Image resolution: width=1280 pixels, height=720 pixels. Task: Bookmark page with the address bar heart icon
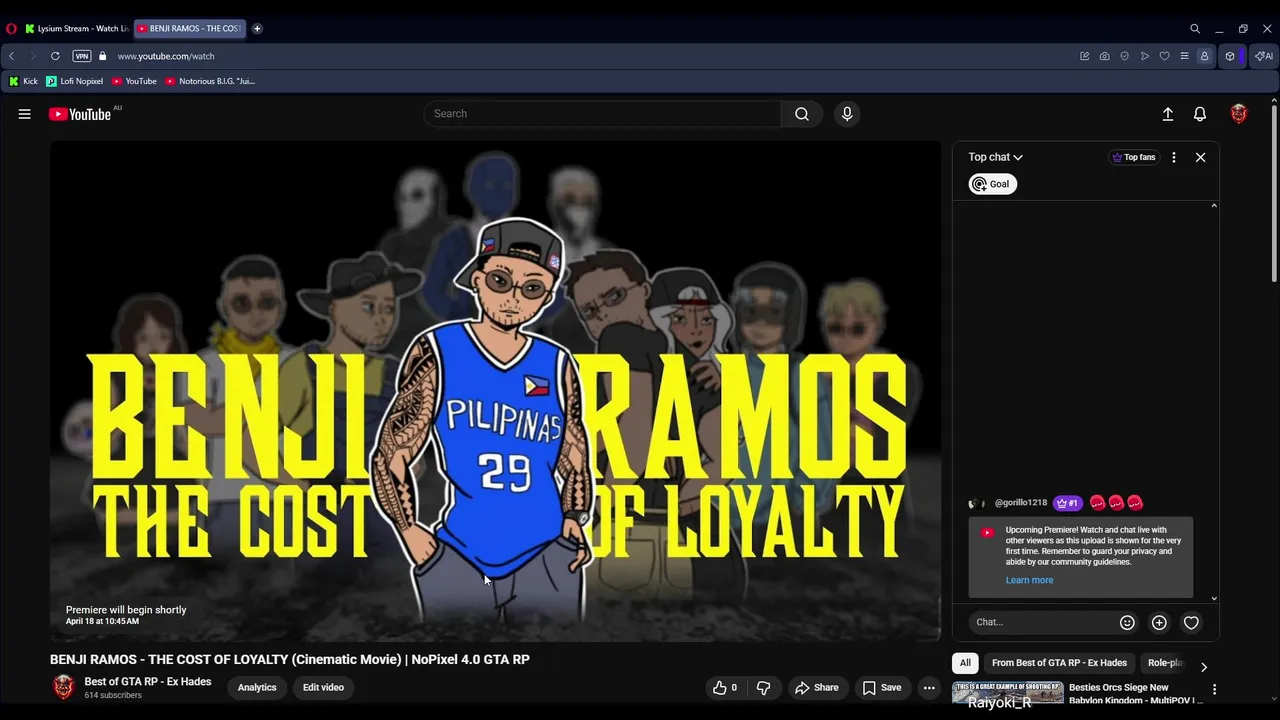coord(1164,56)
